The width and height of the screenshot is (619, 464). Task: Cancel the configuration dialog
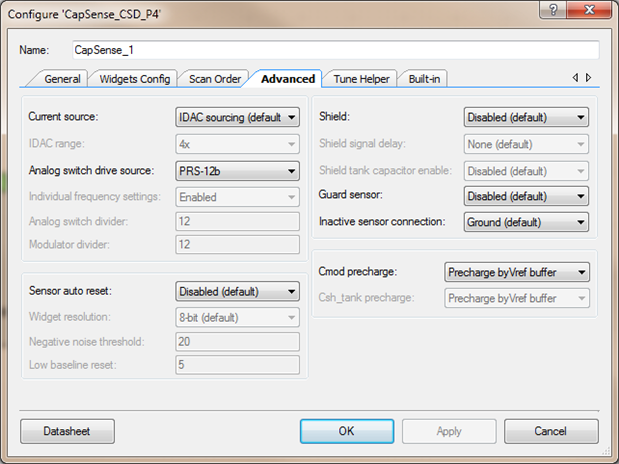pyautogui.click(x=551, y=431)
